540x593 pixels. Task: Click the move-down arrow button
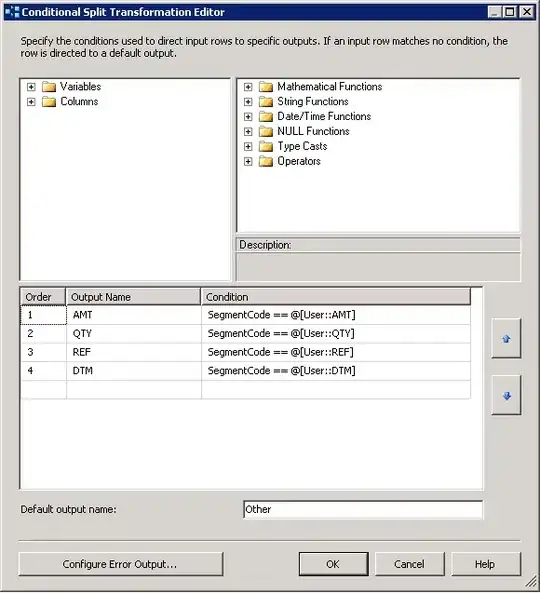click(506, 396)
